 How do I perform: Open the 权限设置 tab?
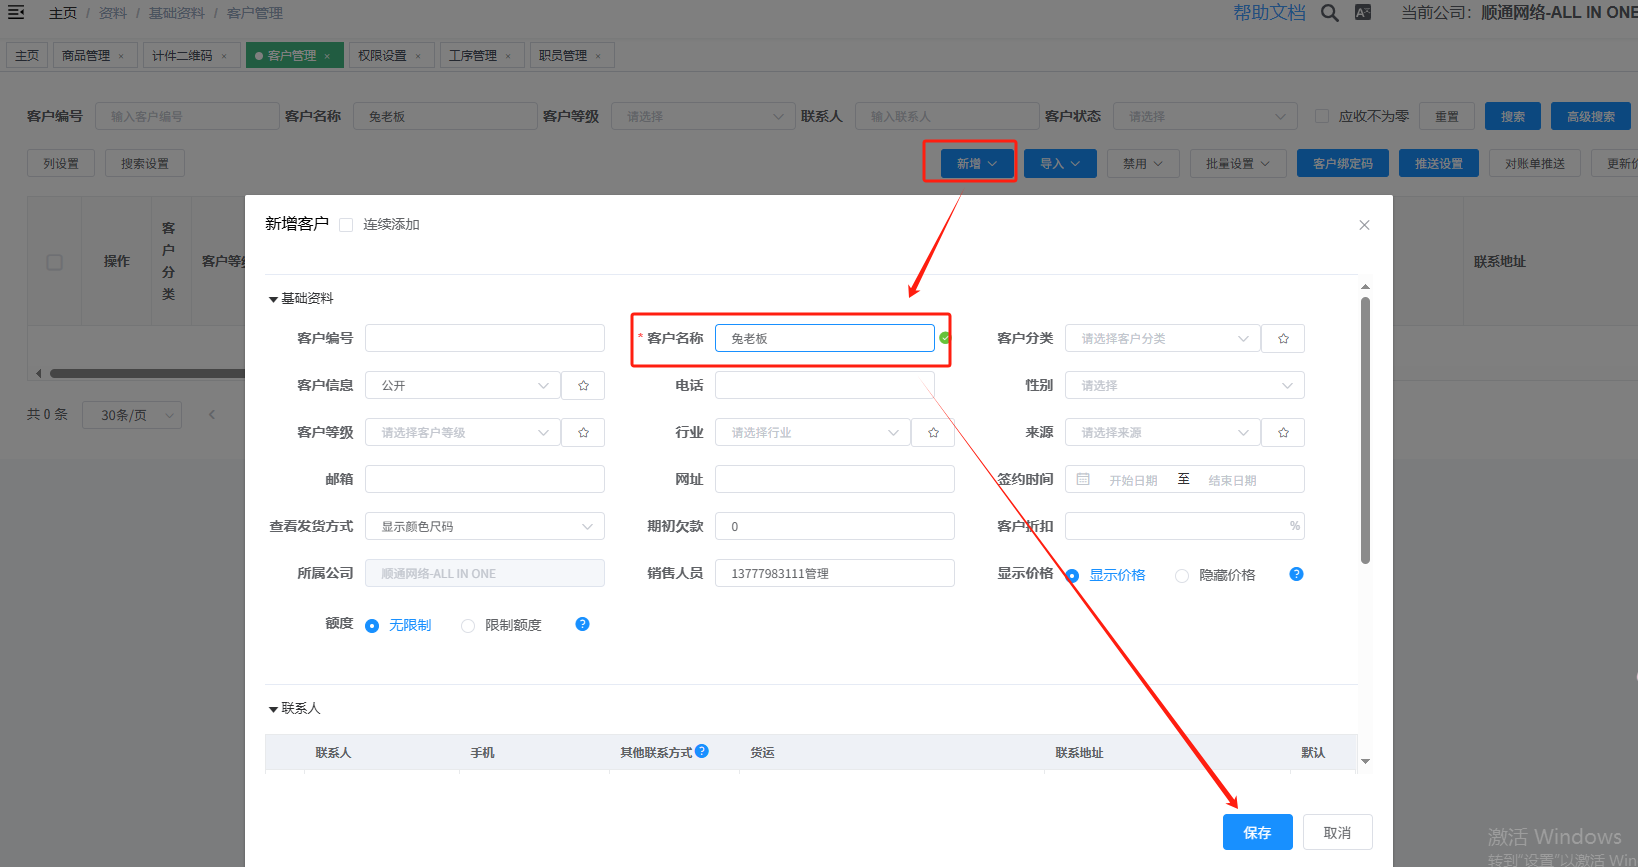tap(382, 56)
